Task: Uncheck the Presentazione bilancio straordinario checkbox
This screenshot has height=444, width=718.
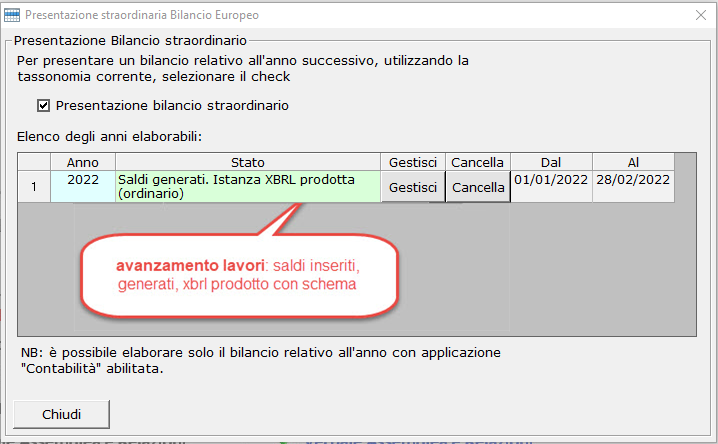Action: coord(43,105)
